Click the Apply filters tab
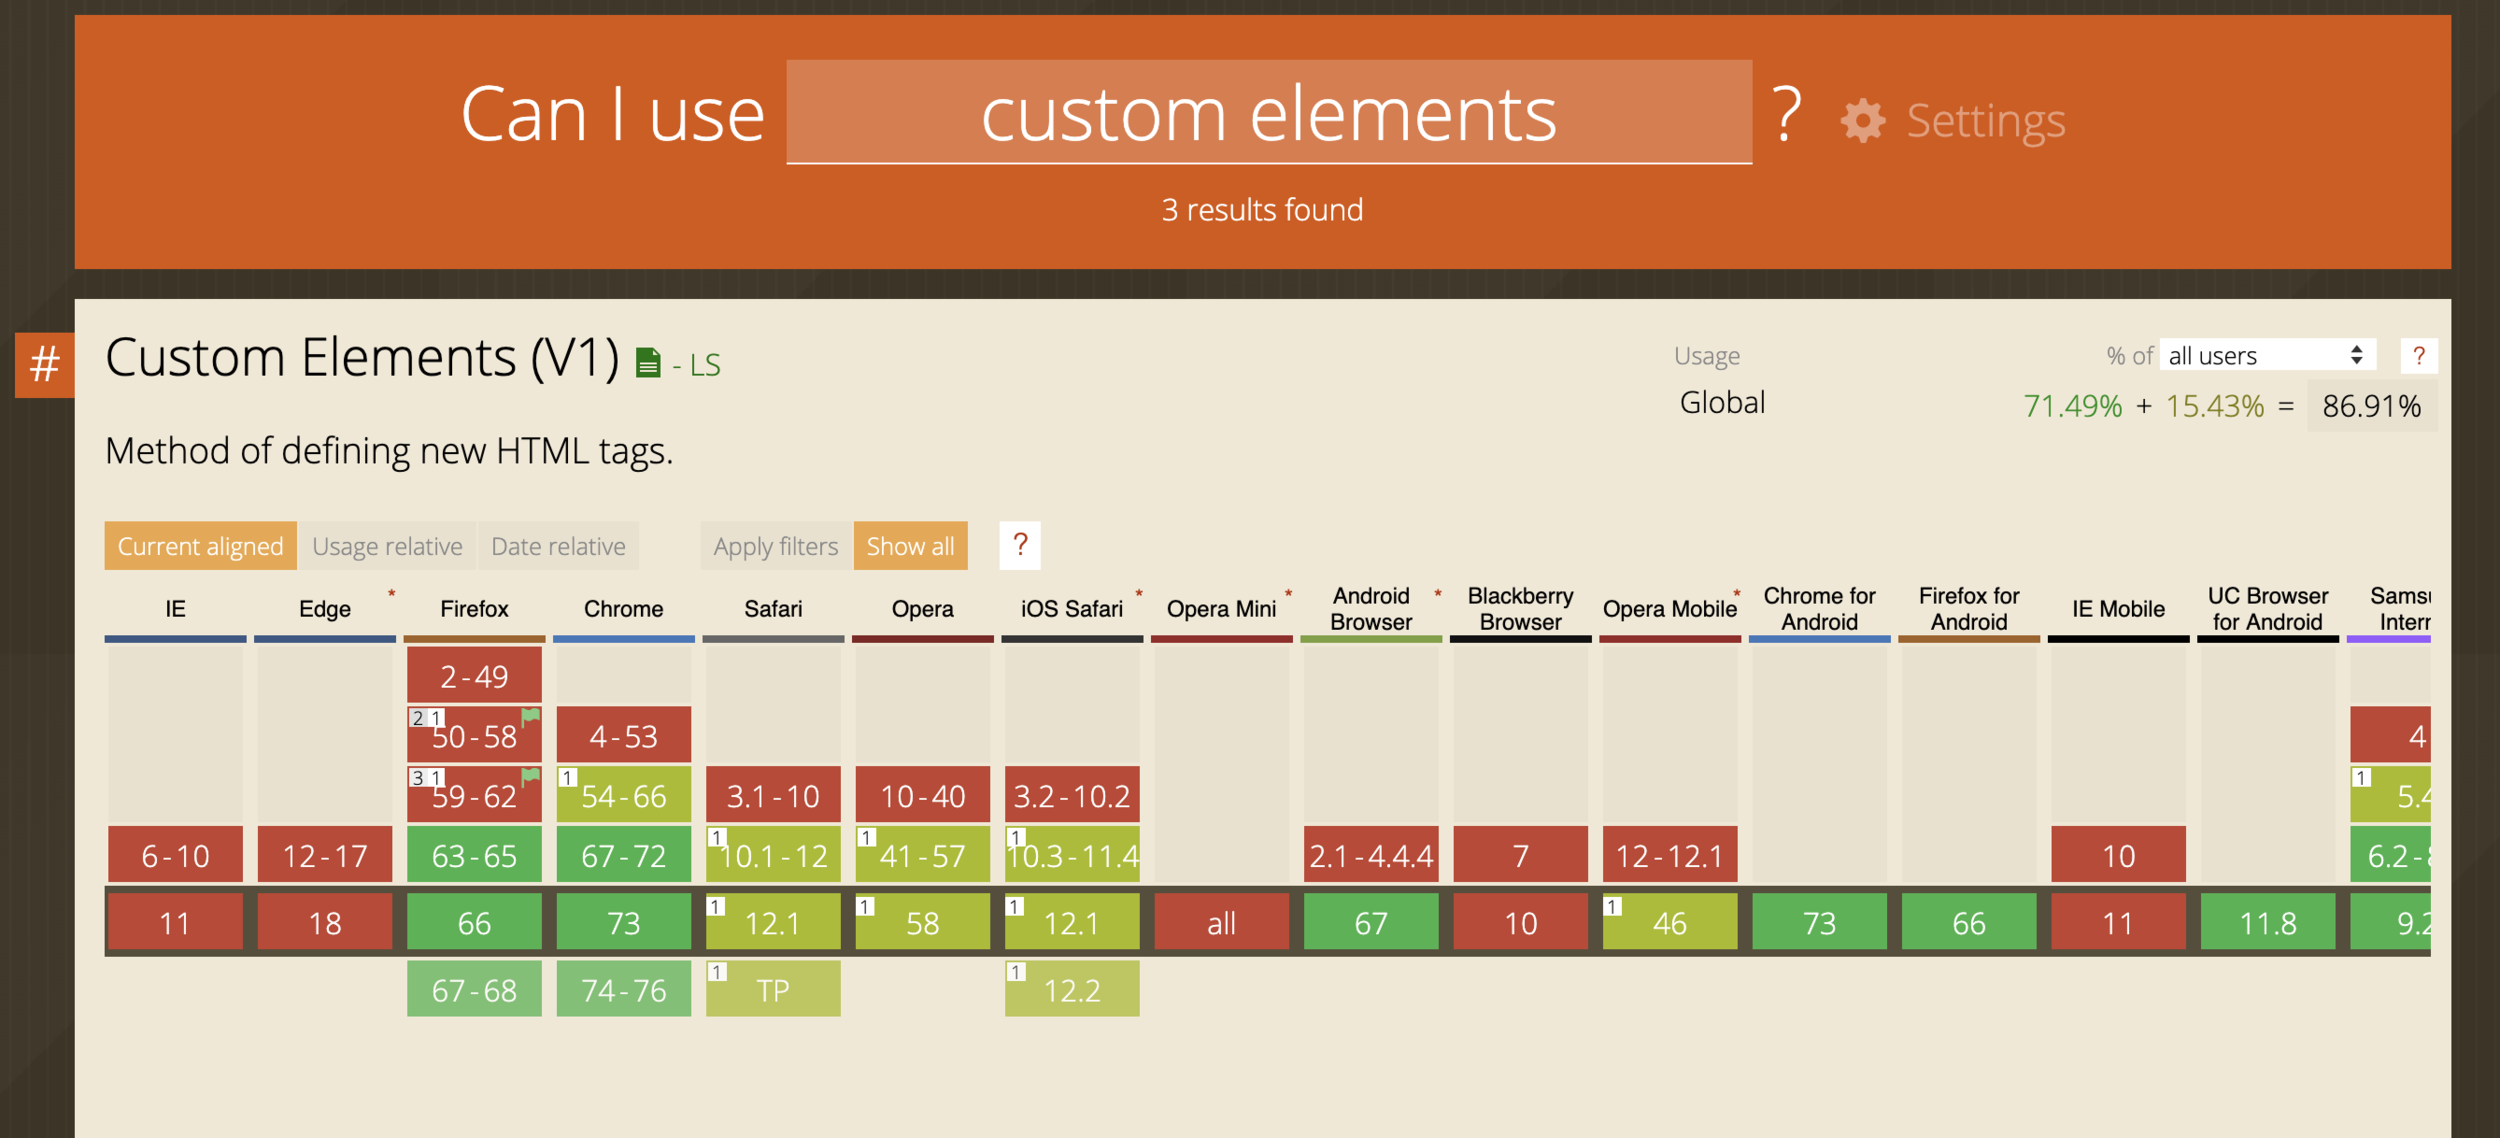Viewport: 2500px width, 1138px height. coord(775,546)
